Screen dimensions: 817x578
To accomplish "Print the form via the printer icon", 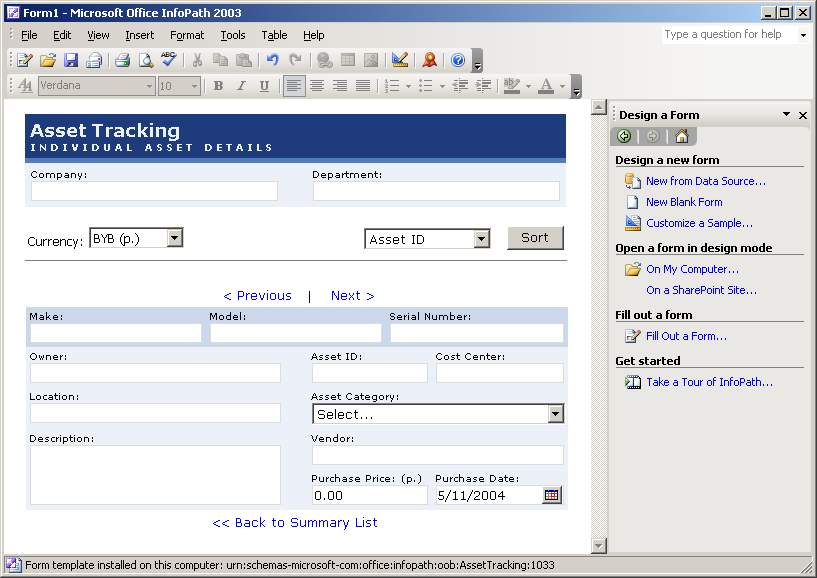I will [122, 60].
